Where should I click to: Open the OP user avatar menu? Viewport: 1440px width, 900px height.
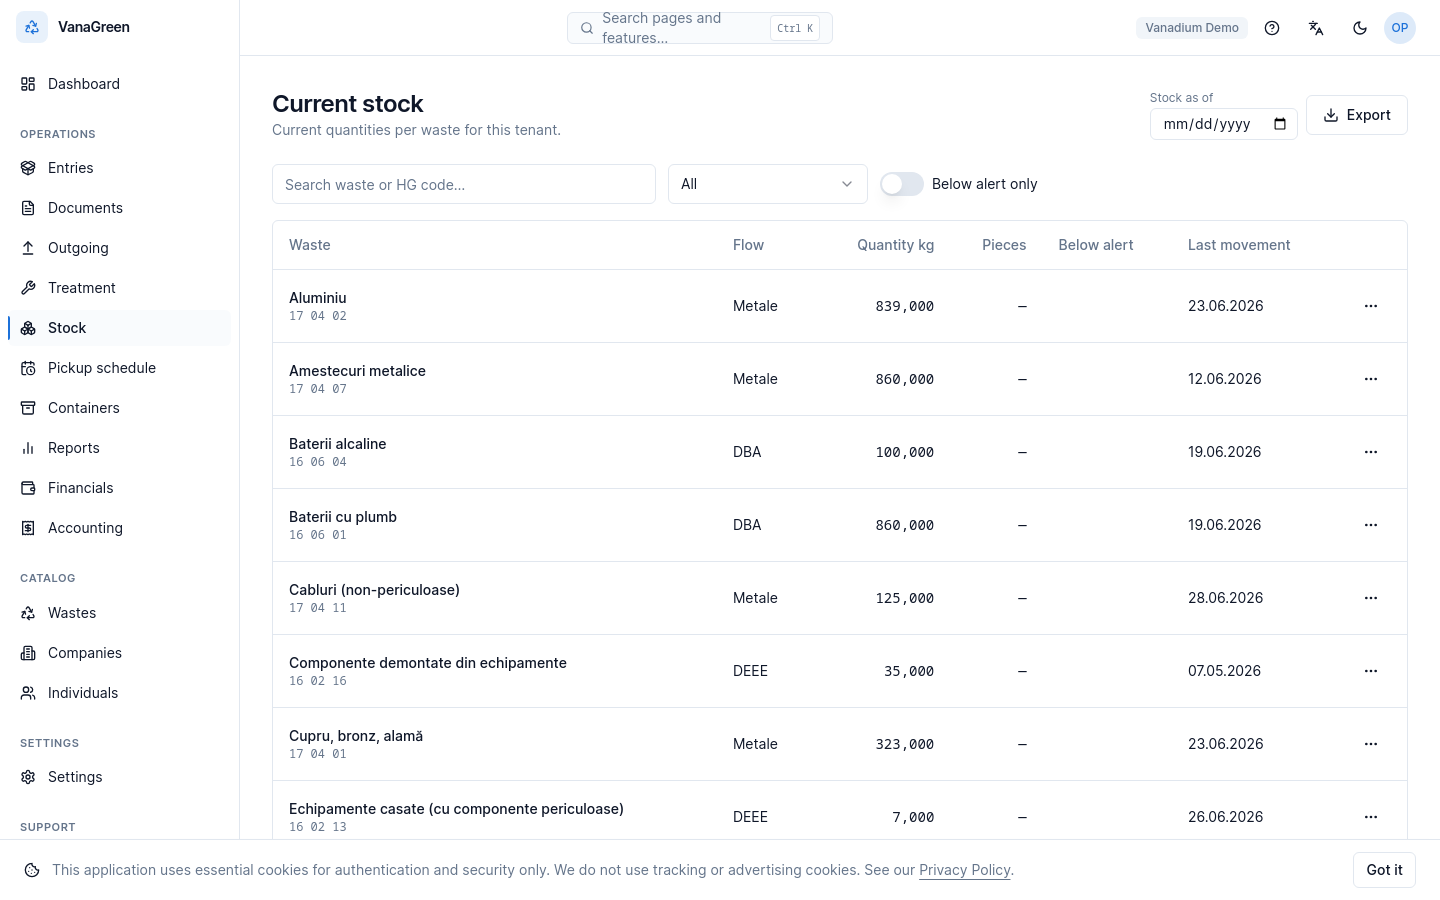tap(1400, 28)
